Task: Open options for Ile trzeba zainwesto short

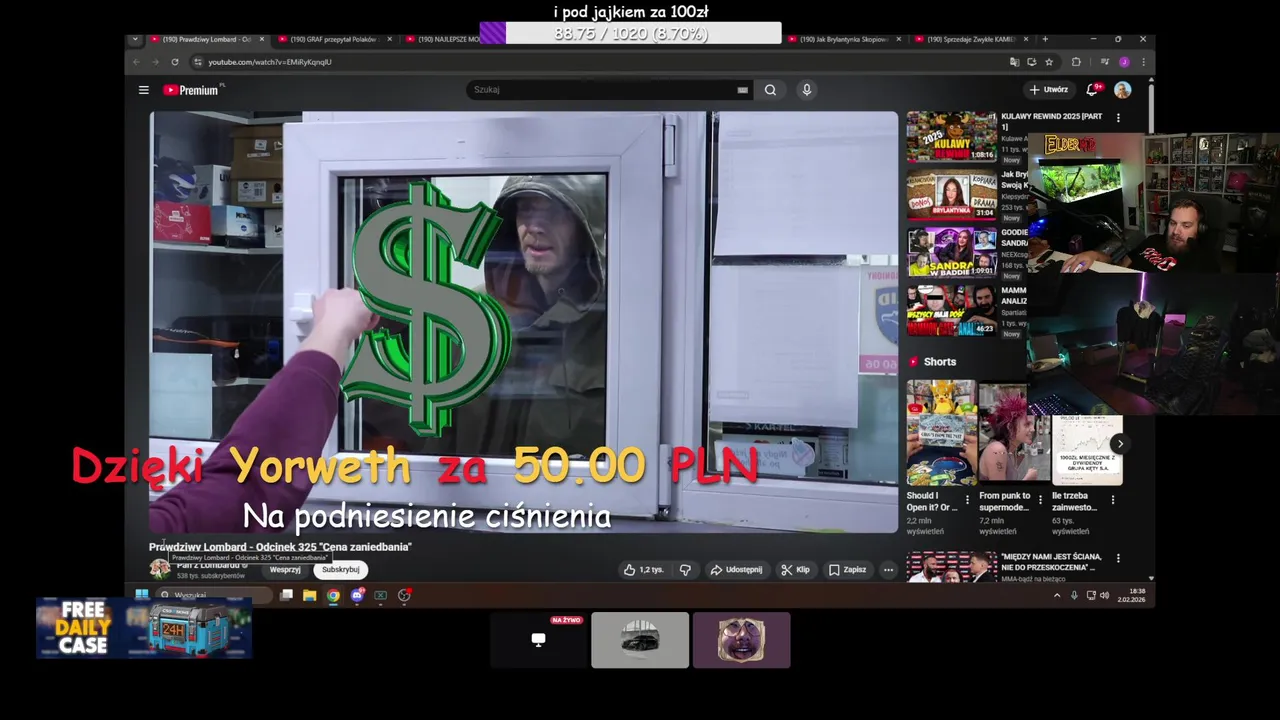Action: coord(1112,499)
